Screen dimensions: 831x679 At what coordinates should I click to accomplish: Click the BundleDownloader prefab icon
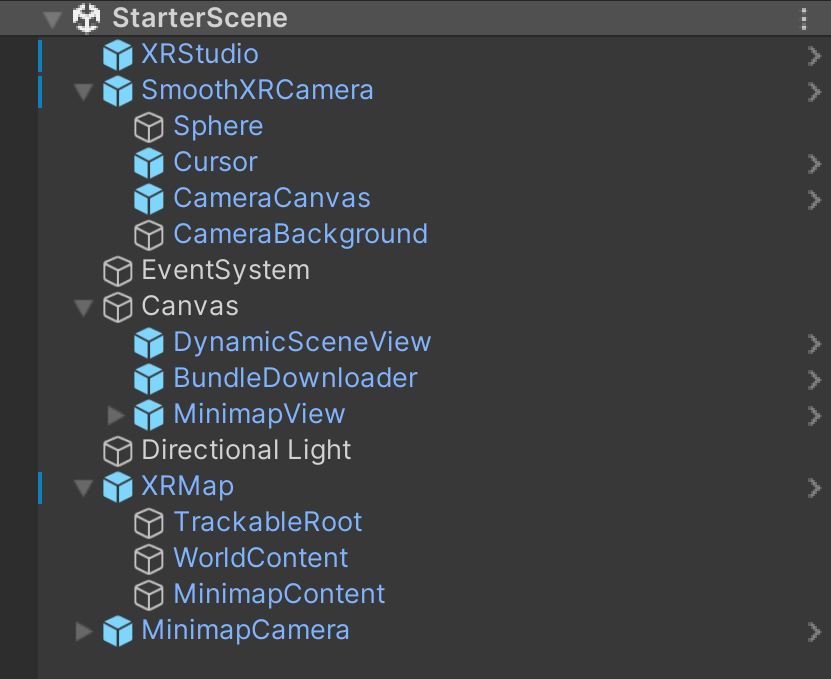(x=149, y=379)
